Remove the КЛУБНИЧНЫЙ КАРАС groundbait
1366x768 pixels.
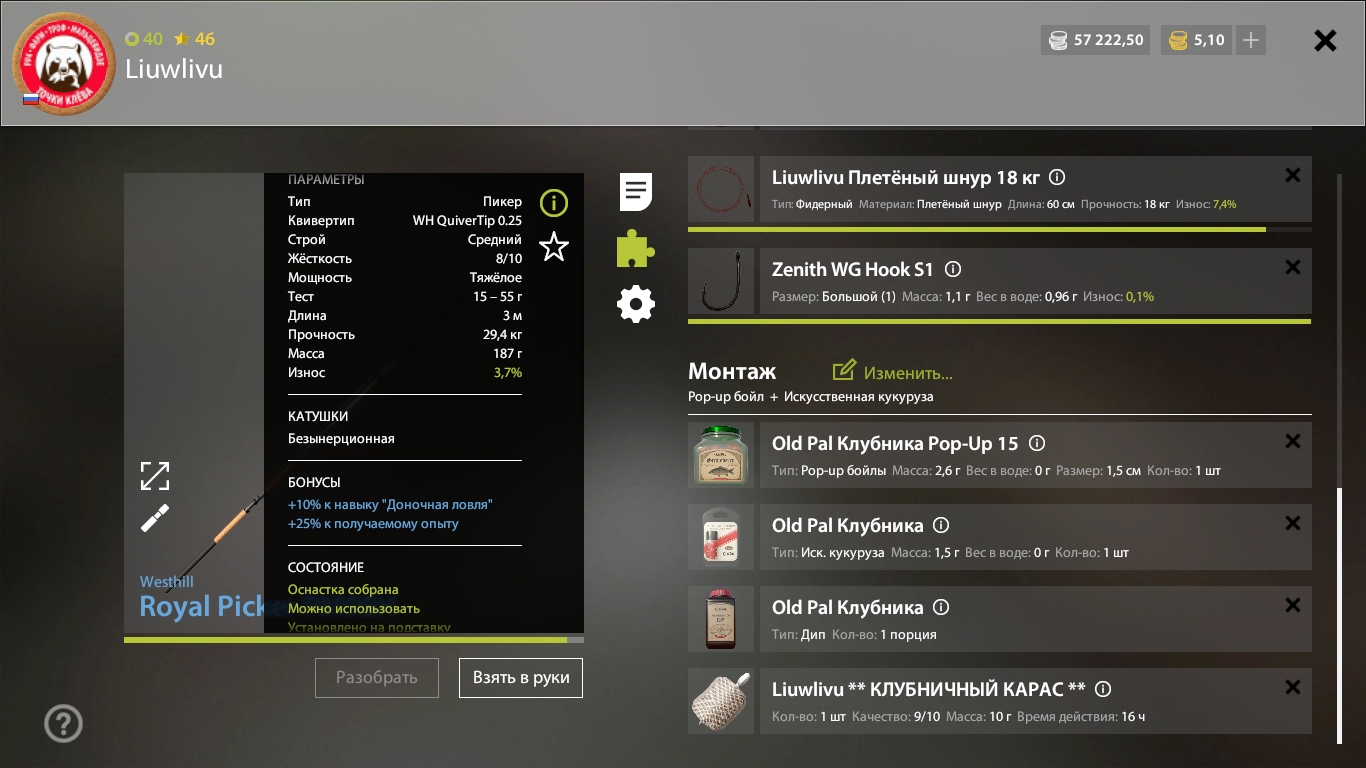pyautogui.click(x=1292, y=687)
